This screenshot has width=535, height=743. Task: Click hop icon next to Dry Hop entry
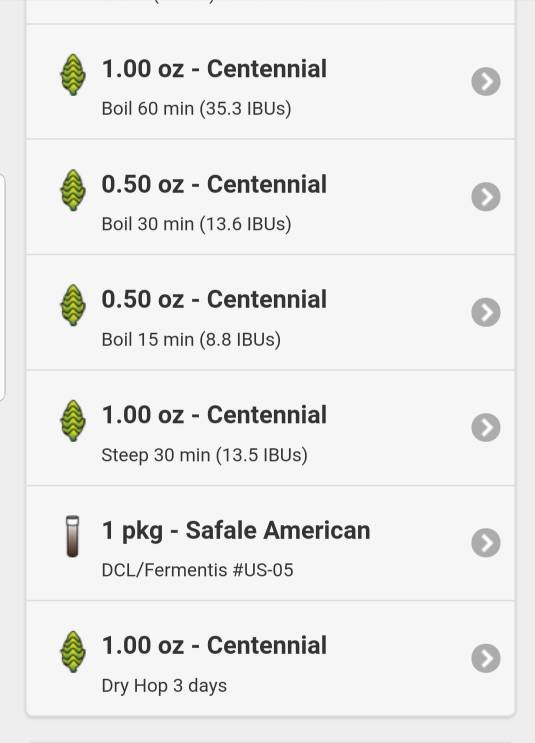pos(73,652)
